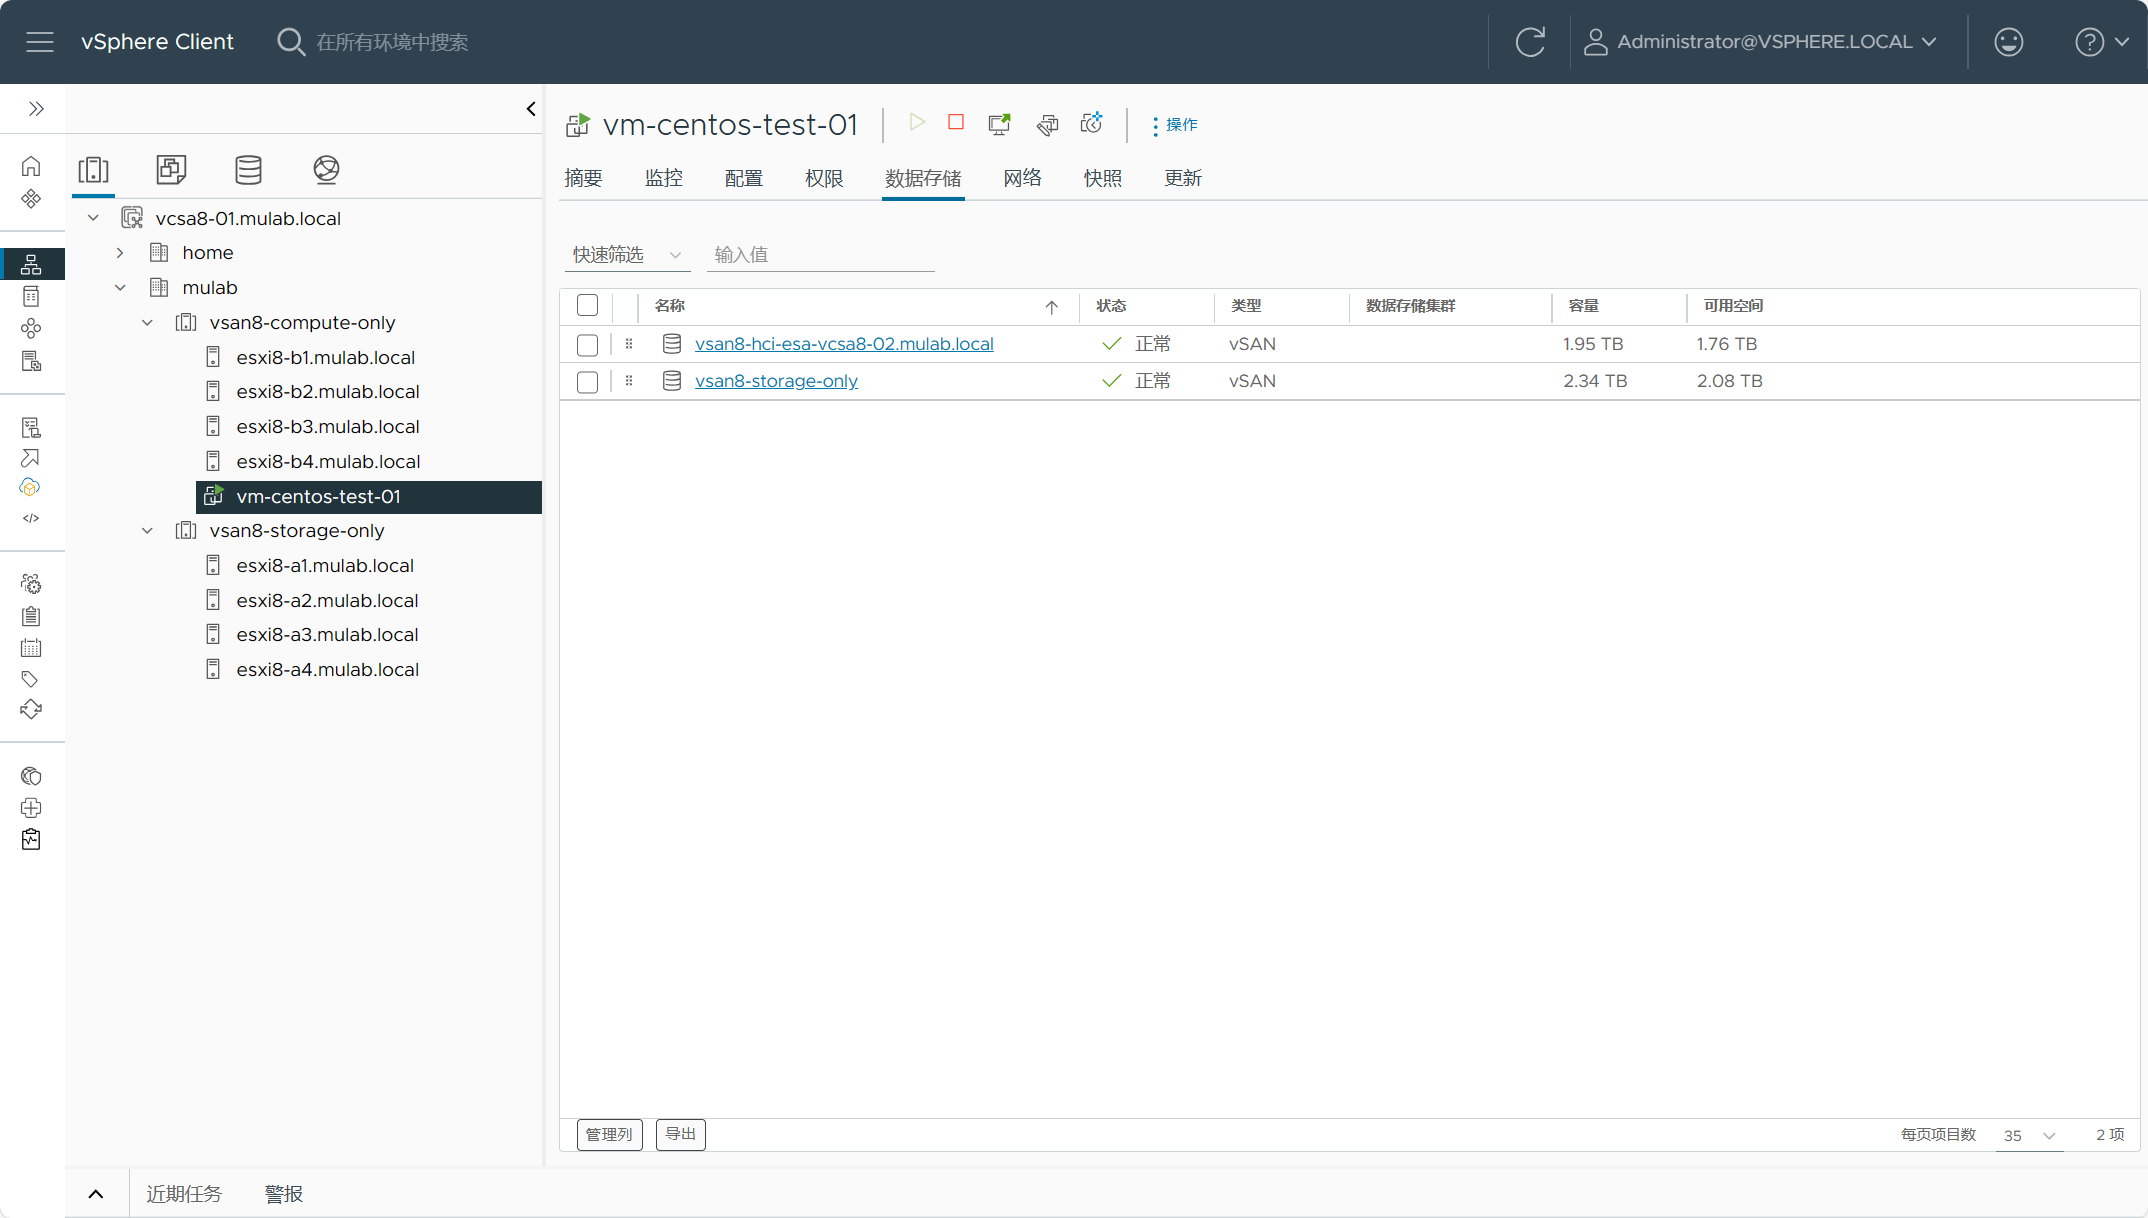Screen dimensions: 2148x1218
Task: Take a snapshot using toolbar icon
Action: (1092, 122)
